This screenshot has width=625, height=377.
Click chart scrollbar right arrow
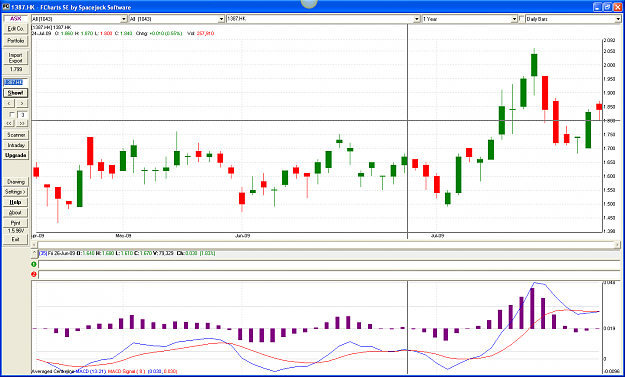pos(617,244)
